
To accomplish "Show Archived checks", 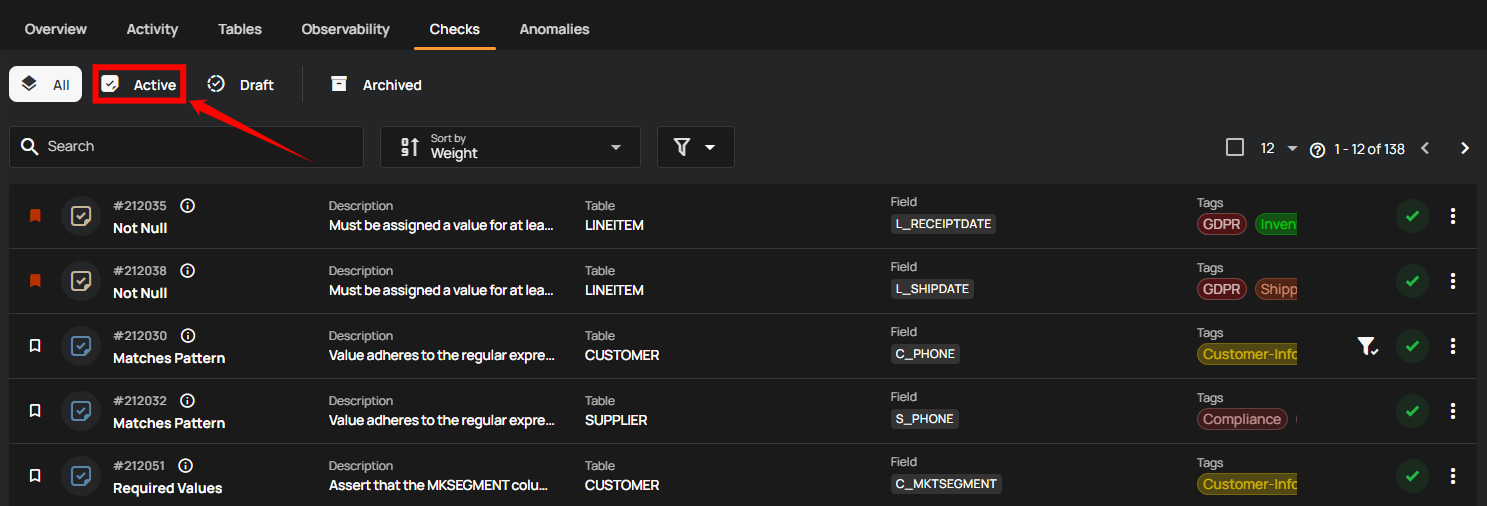I will (x=376, y=85).
